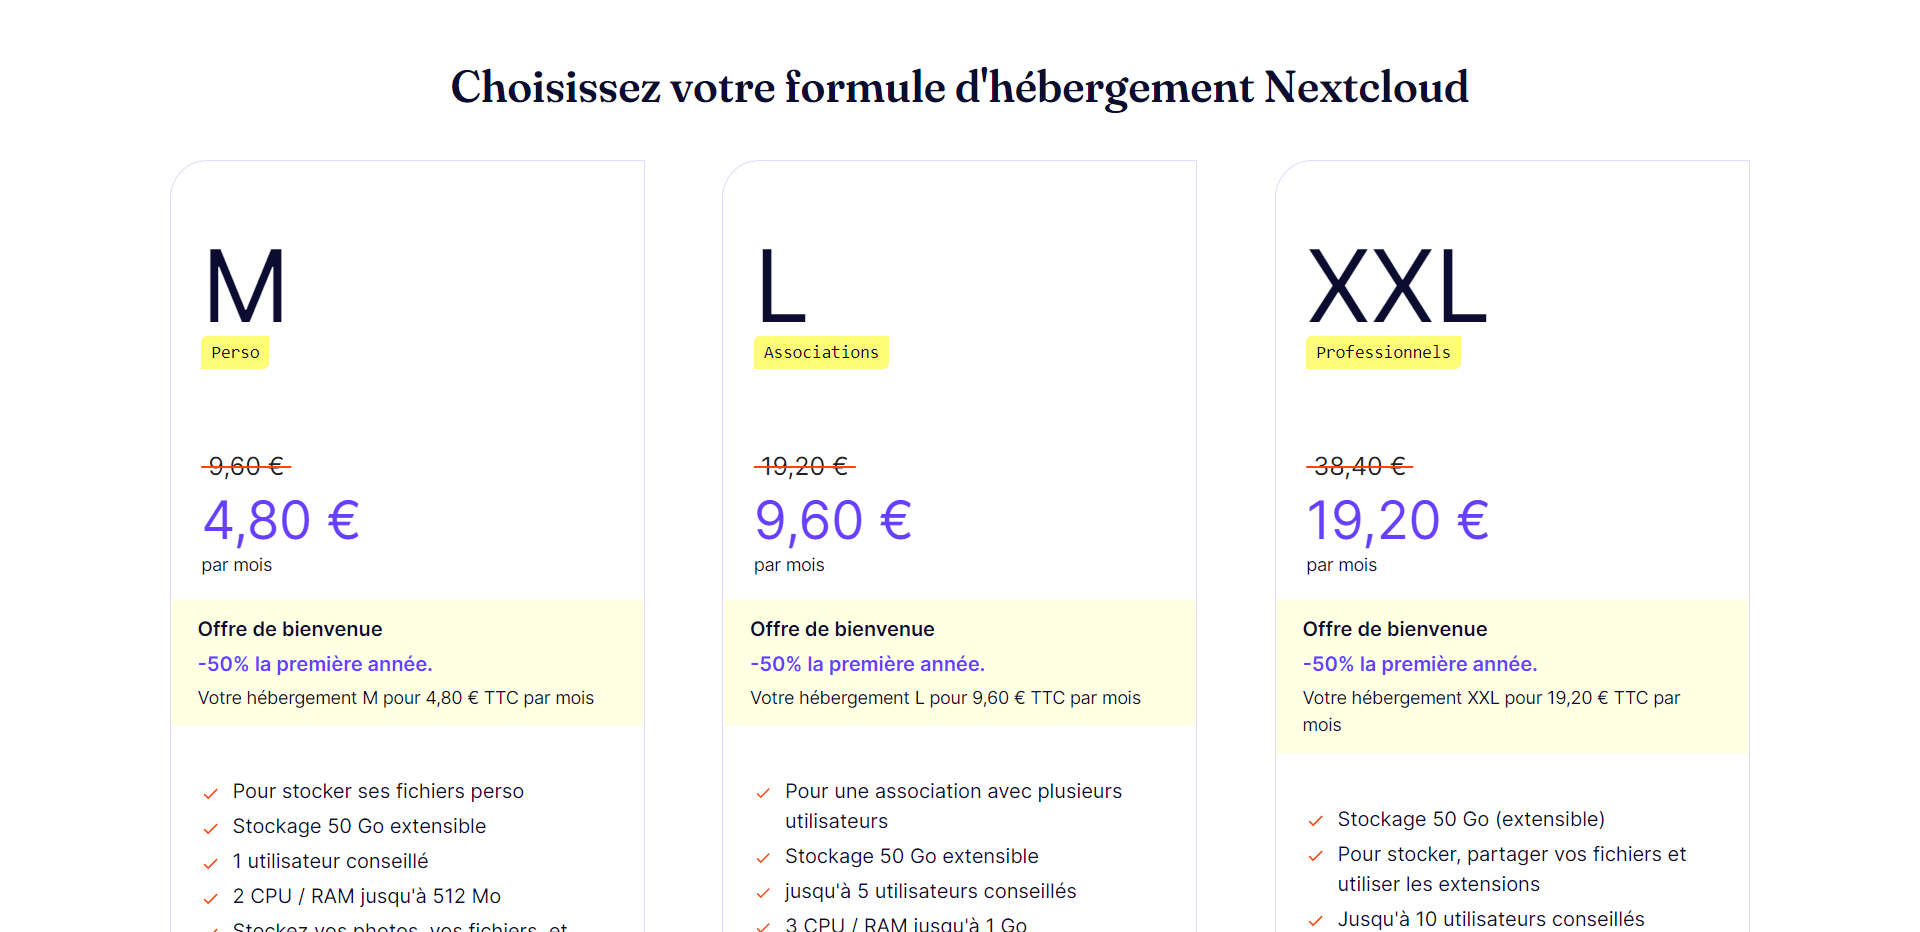Click the checkmark next to "Pour une association avec plusieurs utilisateurs"
The width and height of the screenshot is (1920, 932).
pyautogui.click(x=763, y=793)
